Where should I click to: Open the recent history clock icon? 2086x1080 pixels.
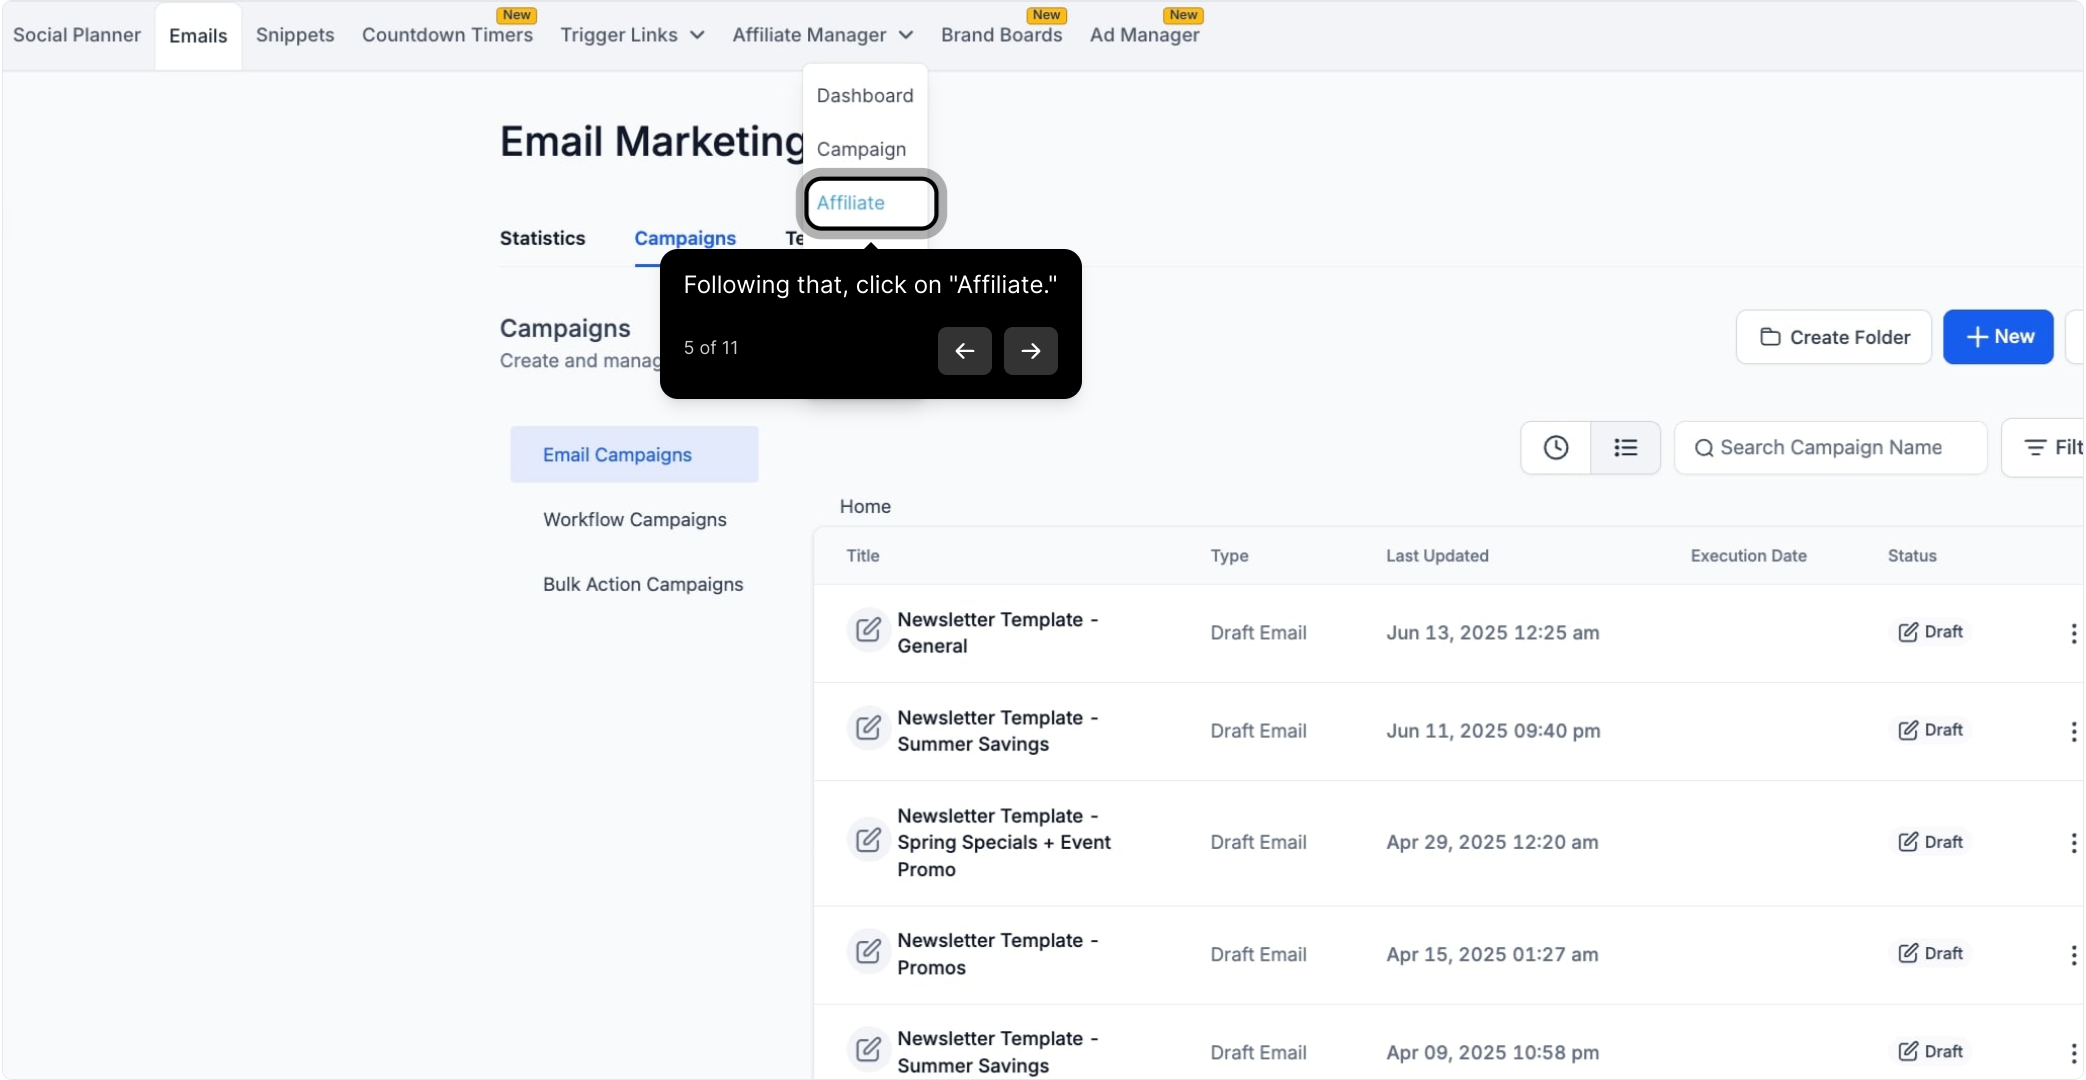tap(1555, 448)
